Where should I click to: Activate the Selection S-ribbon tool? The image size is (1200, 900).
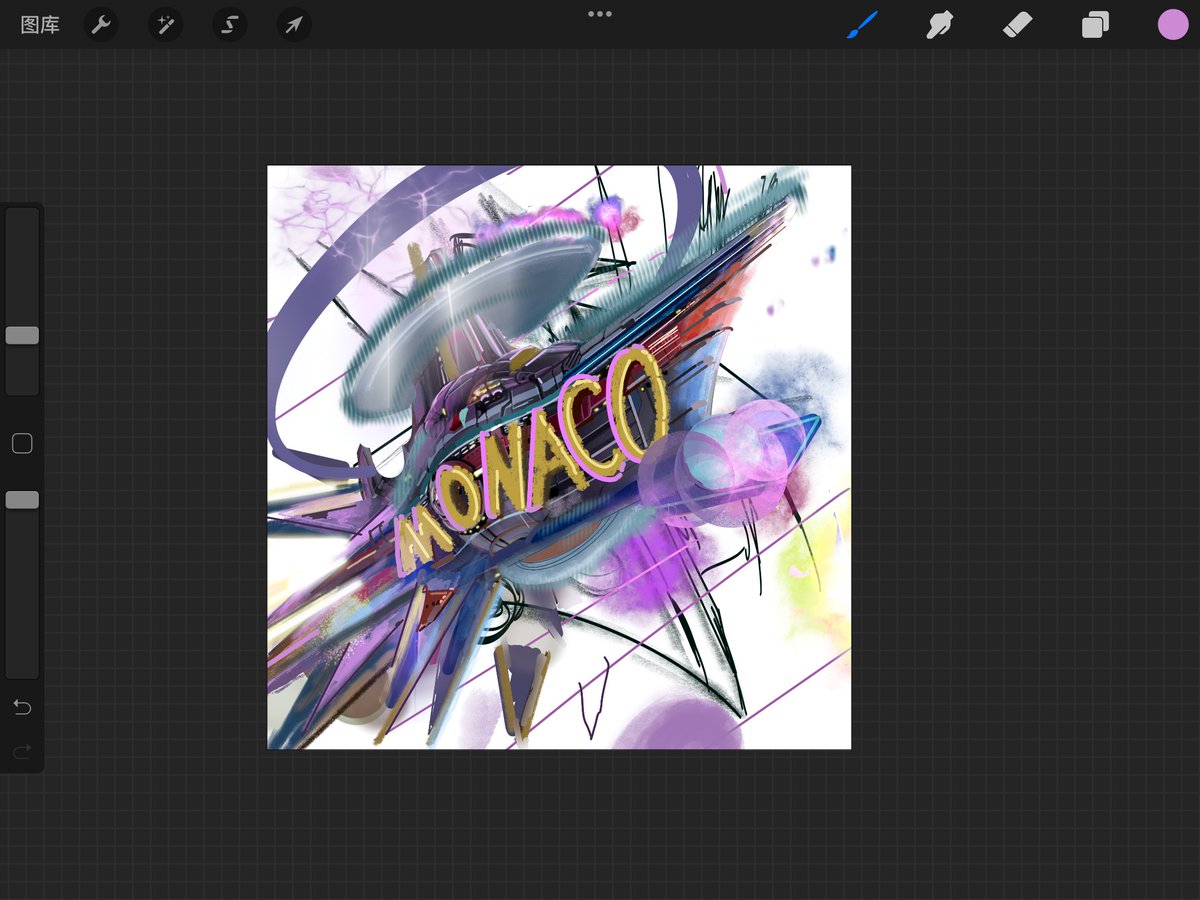pos(230,25)
